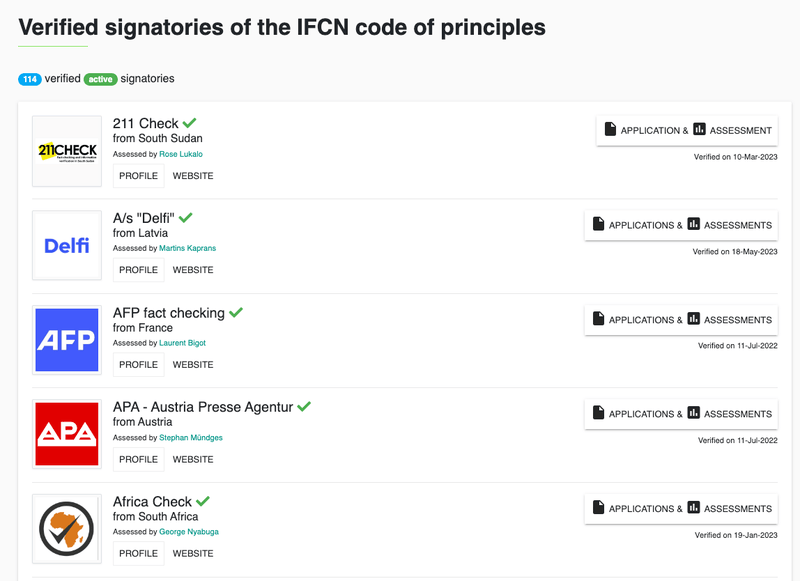Click APA's applications document icon
The image size is (800, 581).
pos(598,413)
